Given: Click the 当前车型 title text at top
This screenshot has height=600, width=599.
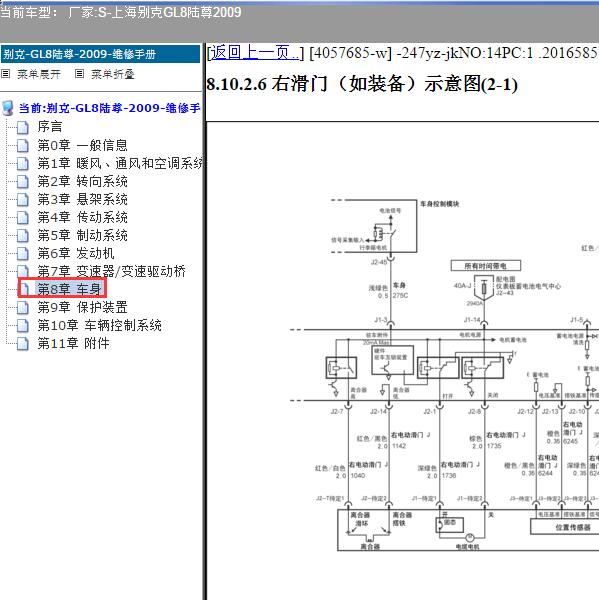Looking at the screenshot, I should pyautogui.click(x=121, y=12).
